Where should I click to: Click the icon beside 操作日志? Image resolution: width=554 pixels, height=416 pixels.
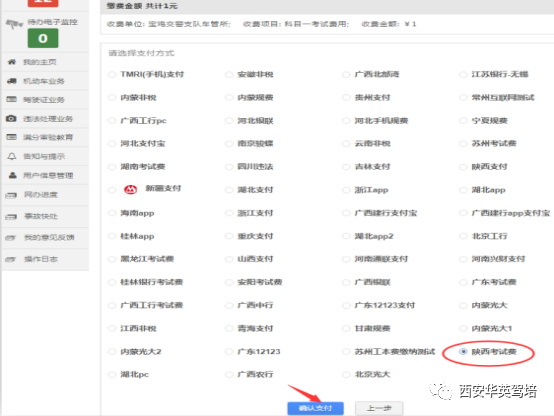(x=11, y=259)
